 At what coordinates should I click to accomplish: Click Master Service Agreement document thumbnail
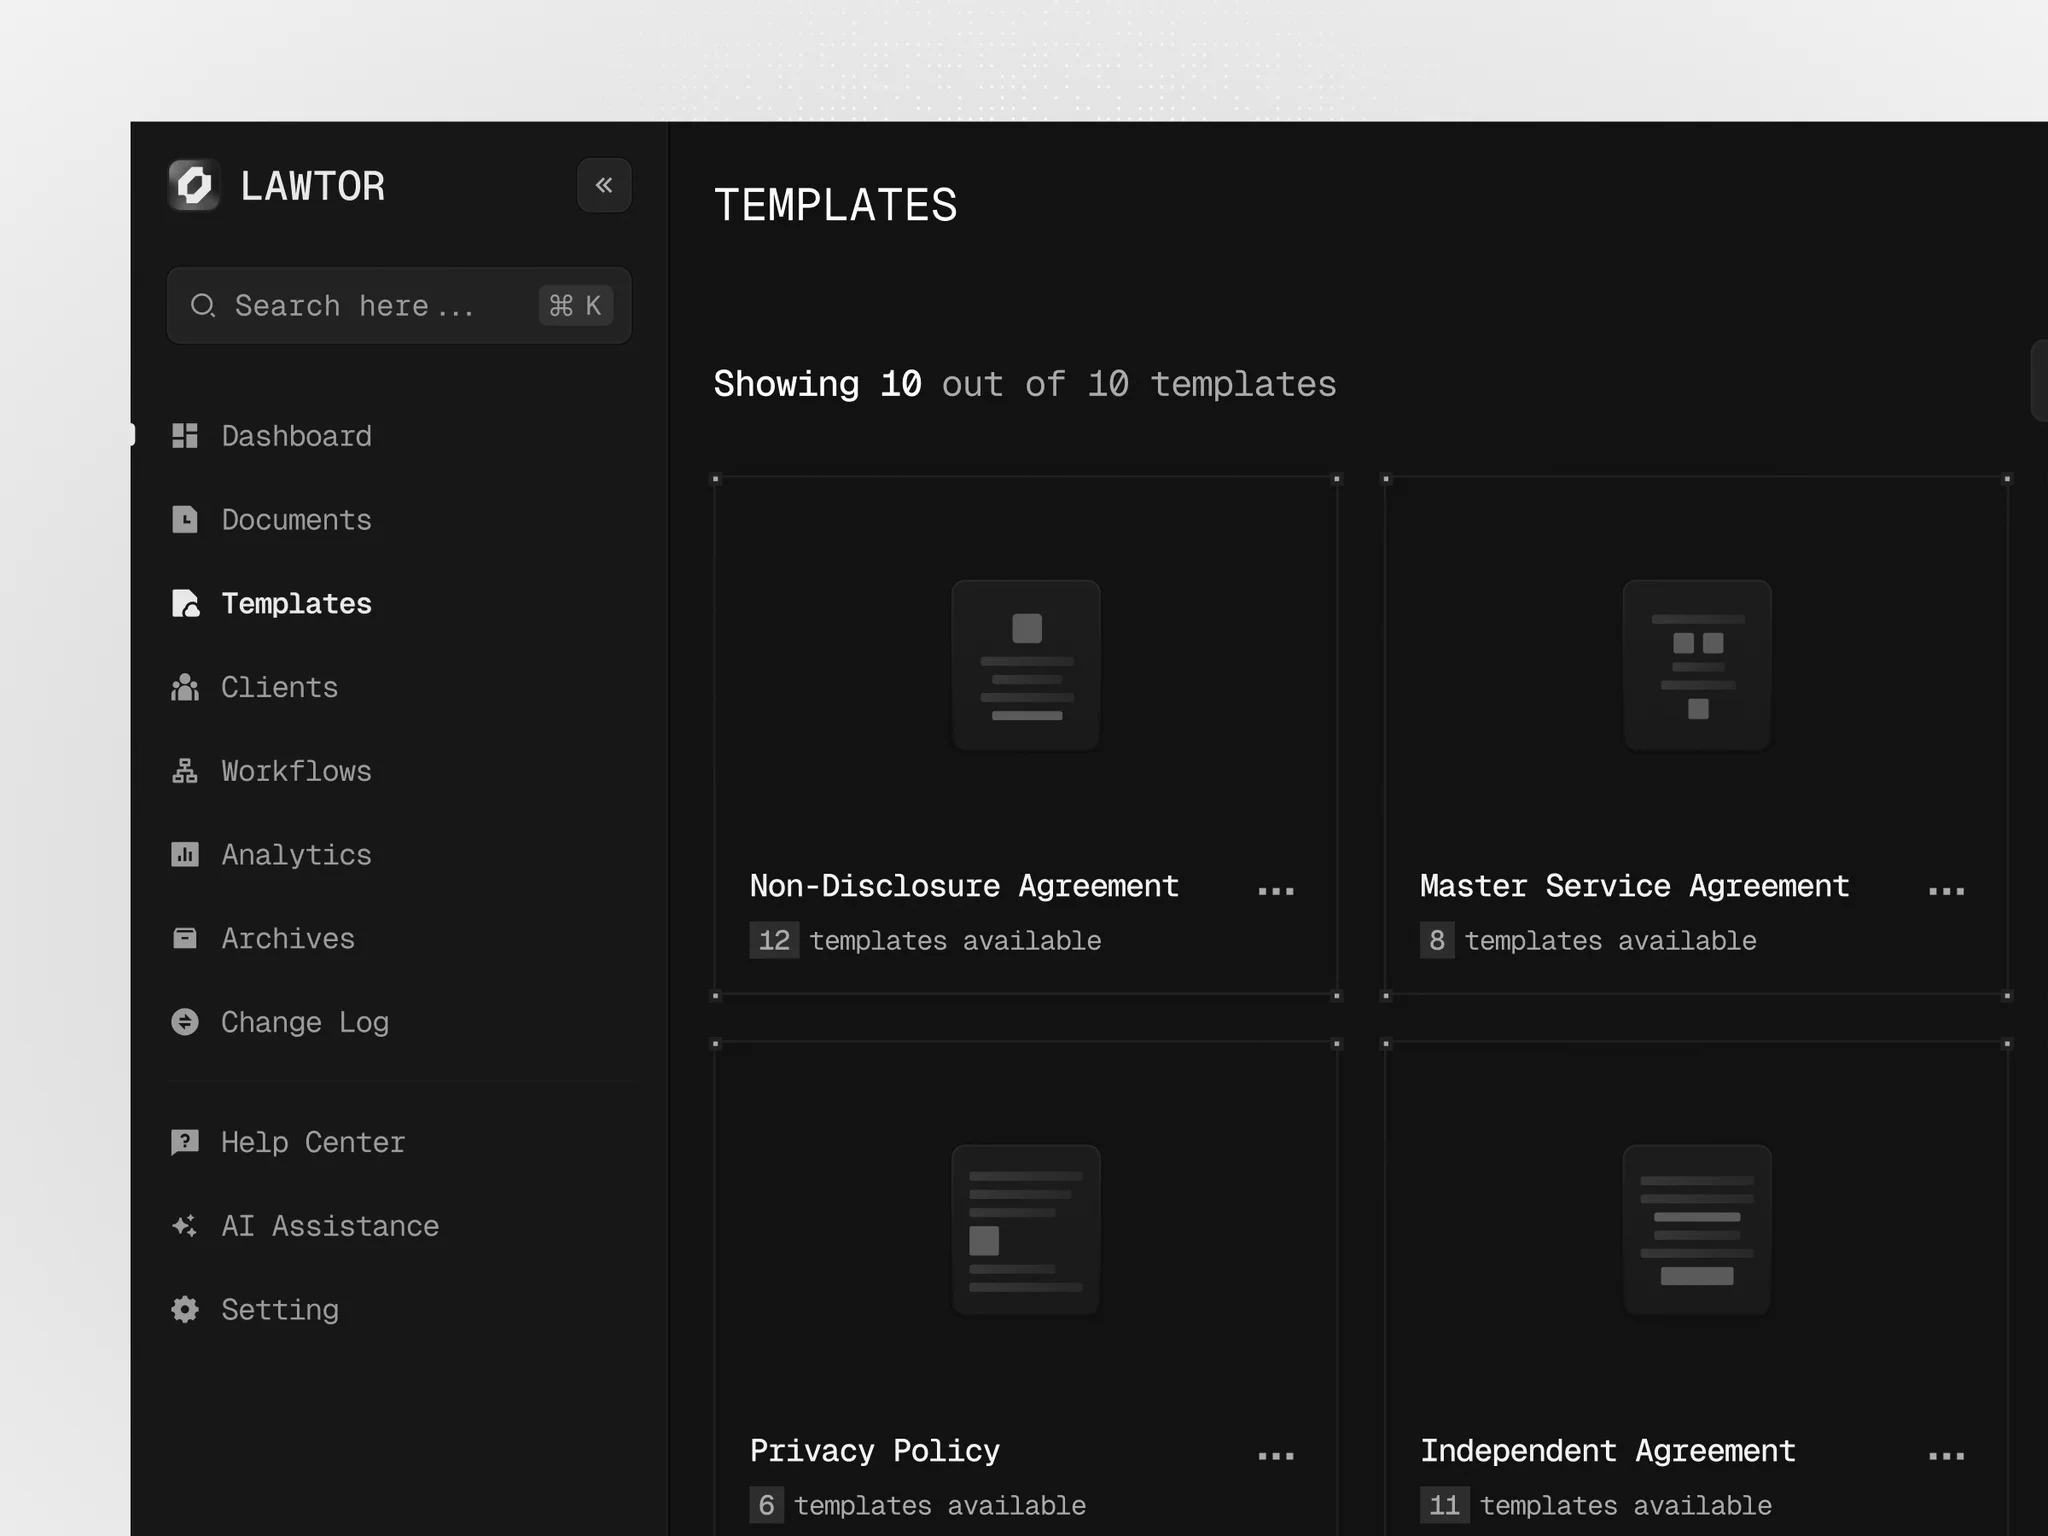(x=1697, y=665)
